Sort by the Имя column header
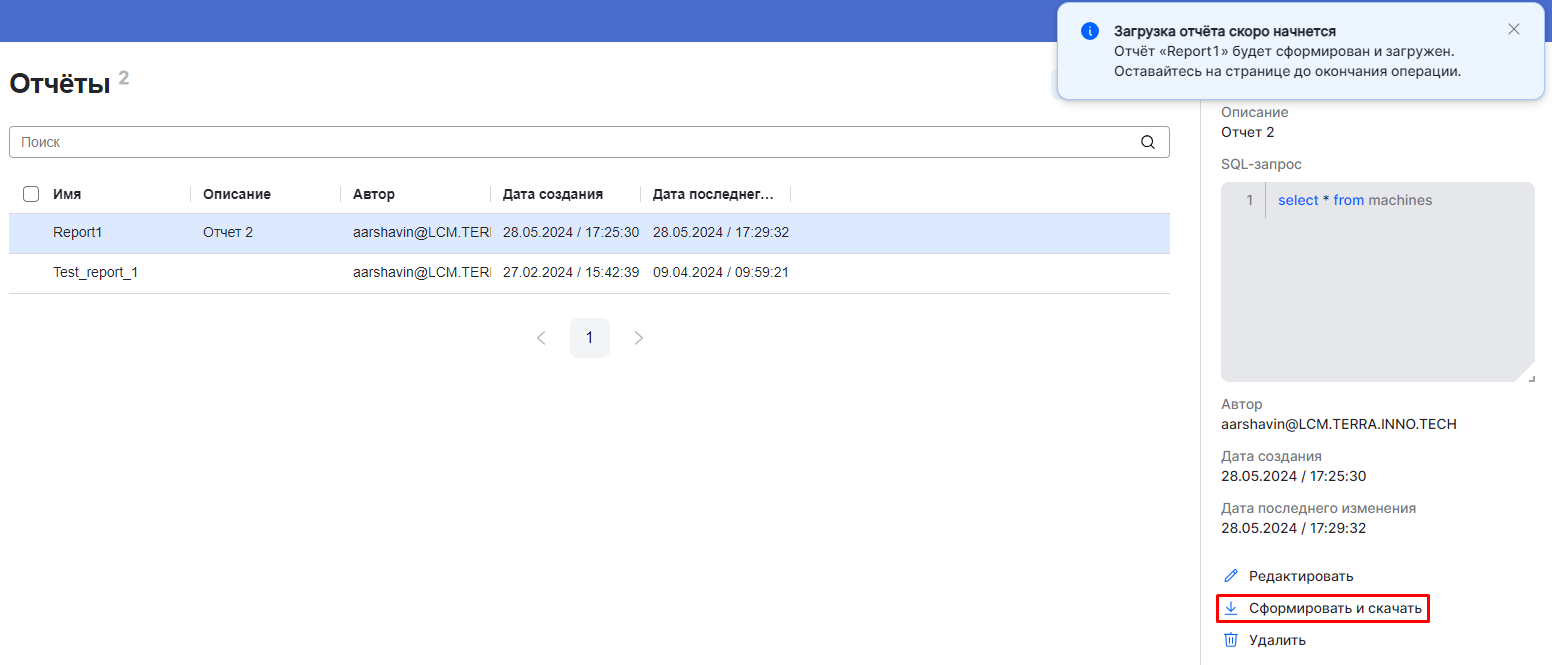Screen dimensions: 1552x665 67,194
